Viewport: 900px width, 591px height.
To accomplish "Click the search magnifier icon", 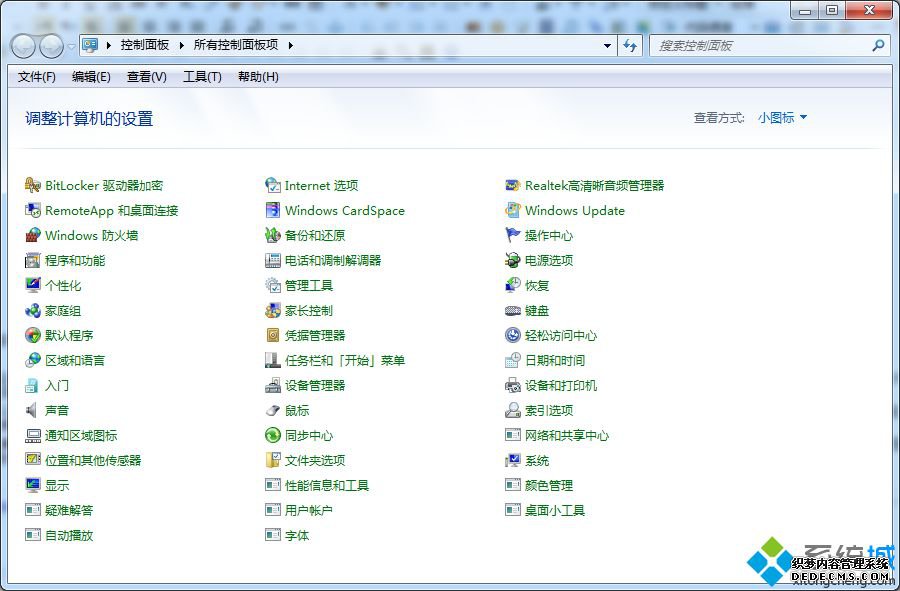I will pyautogui.click(x=878, y=45).
